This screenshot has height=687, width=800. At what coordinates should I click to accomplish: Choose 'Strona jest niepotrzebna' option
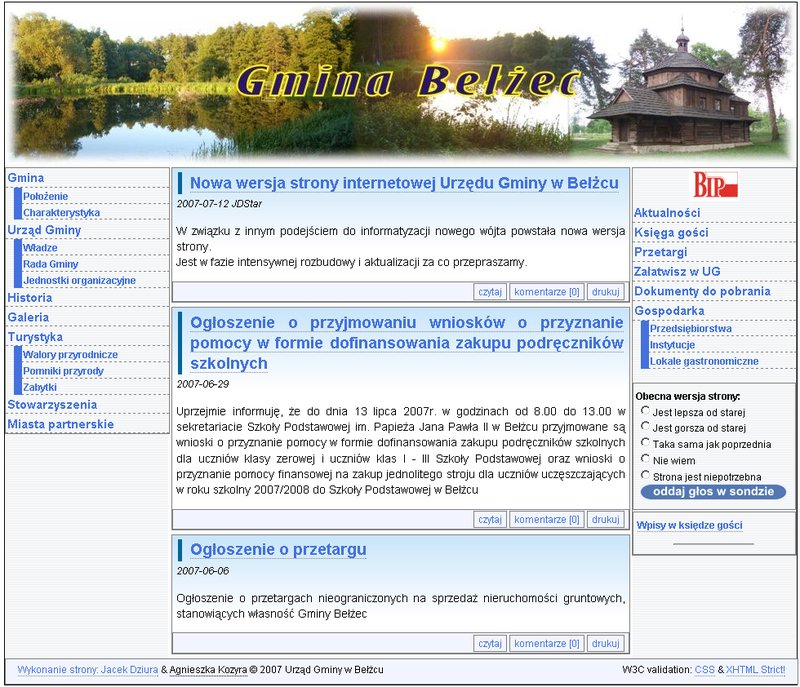coord(645,475)
